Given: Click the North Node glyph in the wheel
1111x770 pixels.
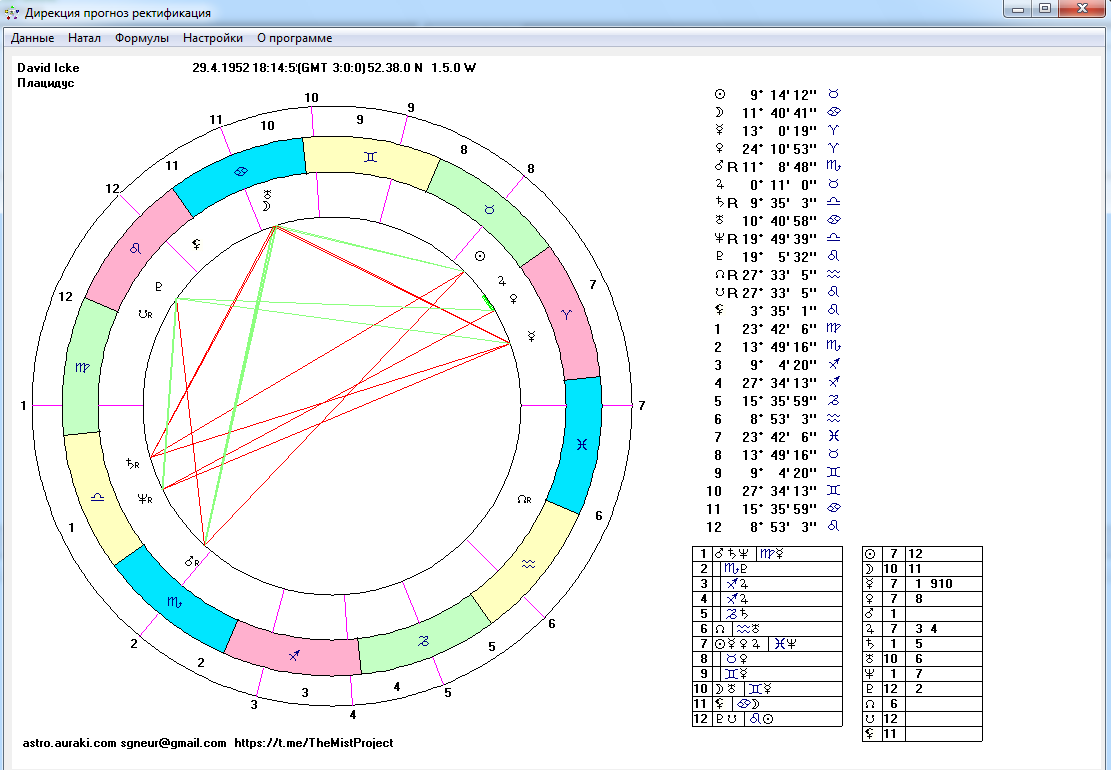Looking at the screenshot, I should tap(525, 499).
